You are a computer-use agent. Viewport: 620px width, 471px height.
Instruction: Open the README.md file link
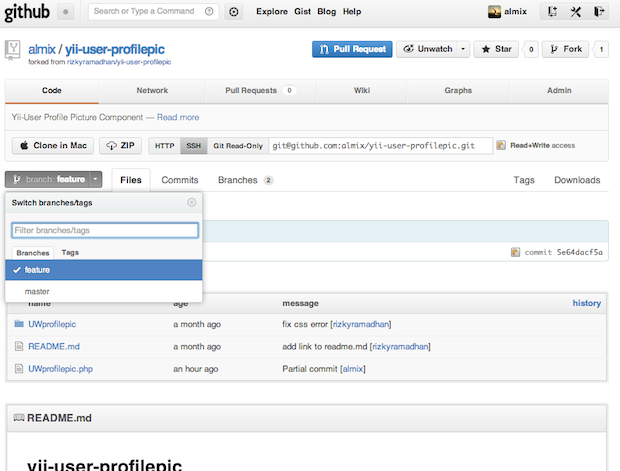click(x=54, y=346)
